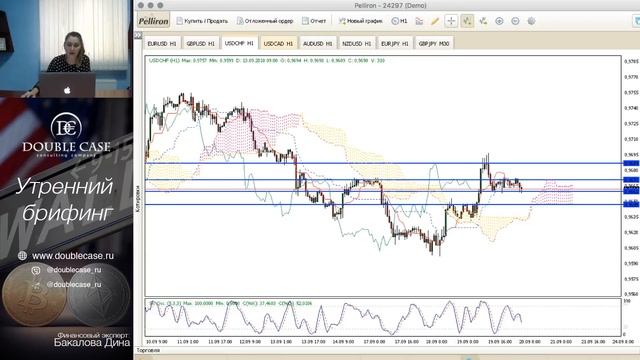Click the presenter webcam thumbnail

click(66, 48)
